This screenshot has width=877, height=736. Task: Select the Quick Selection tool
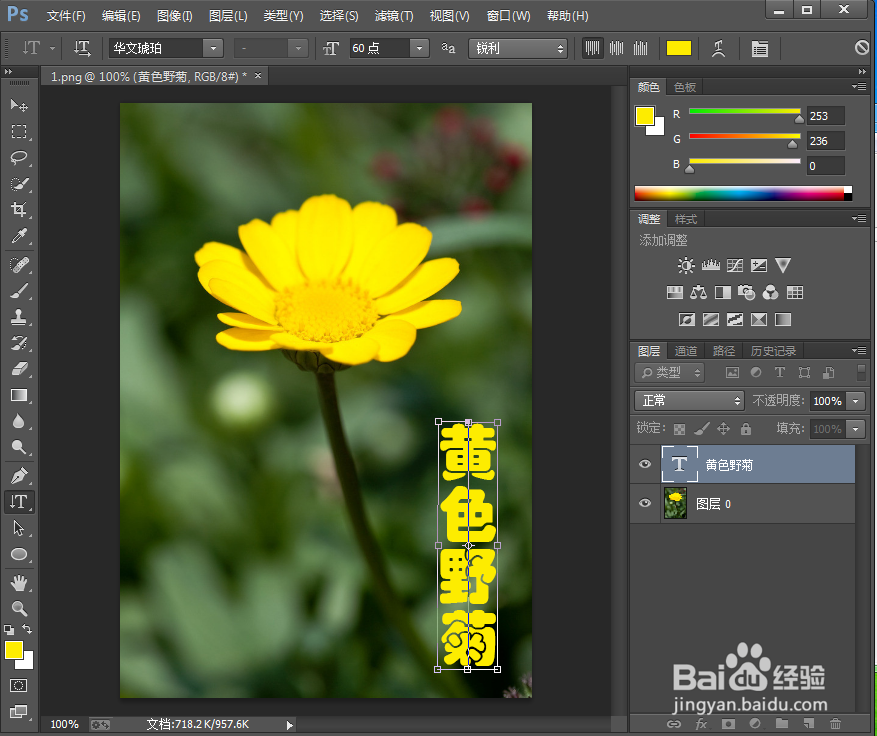18,183
